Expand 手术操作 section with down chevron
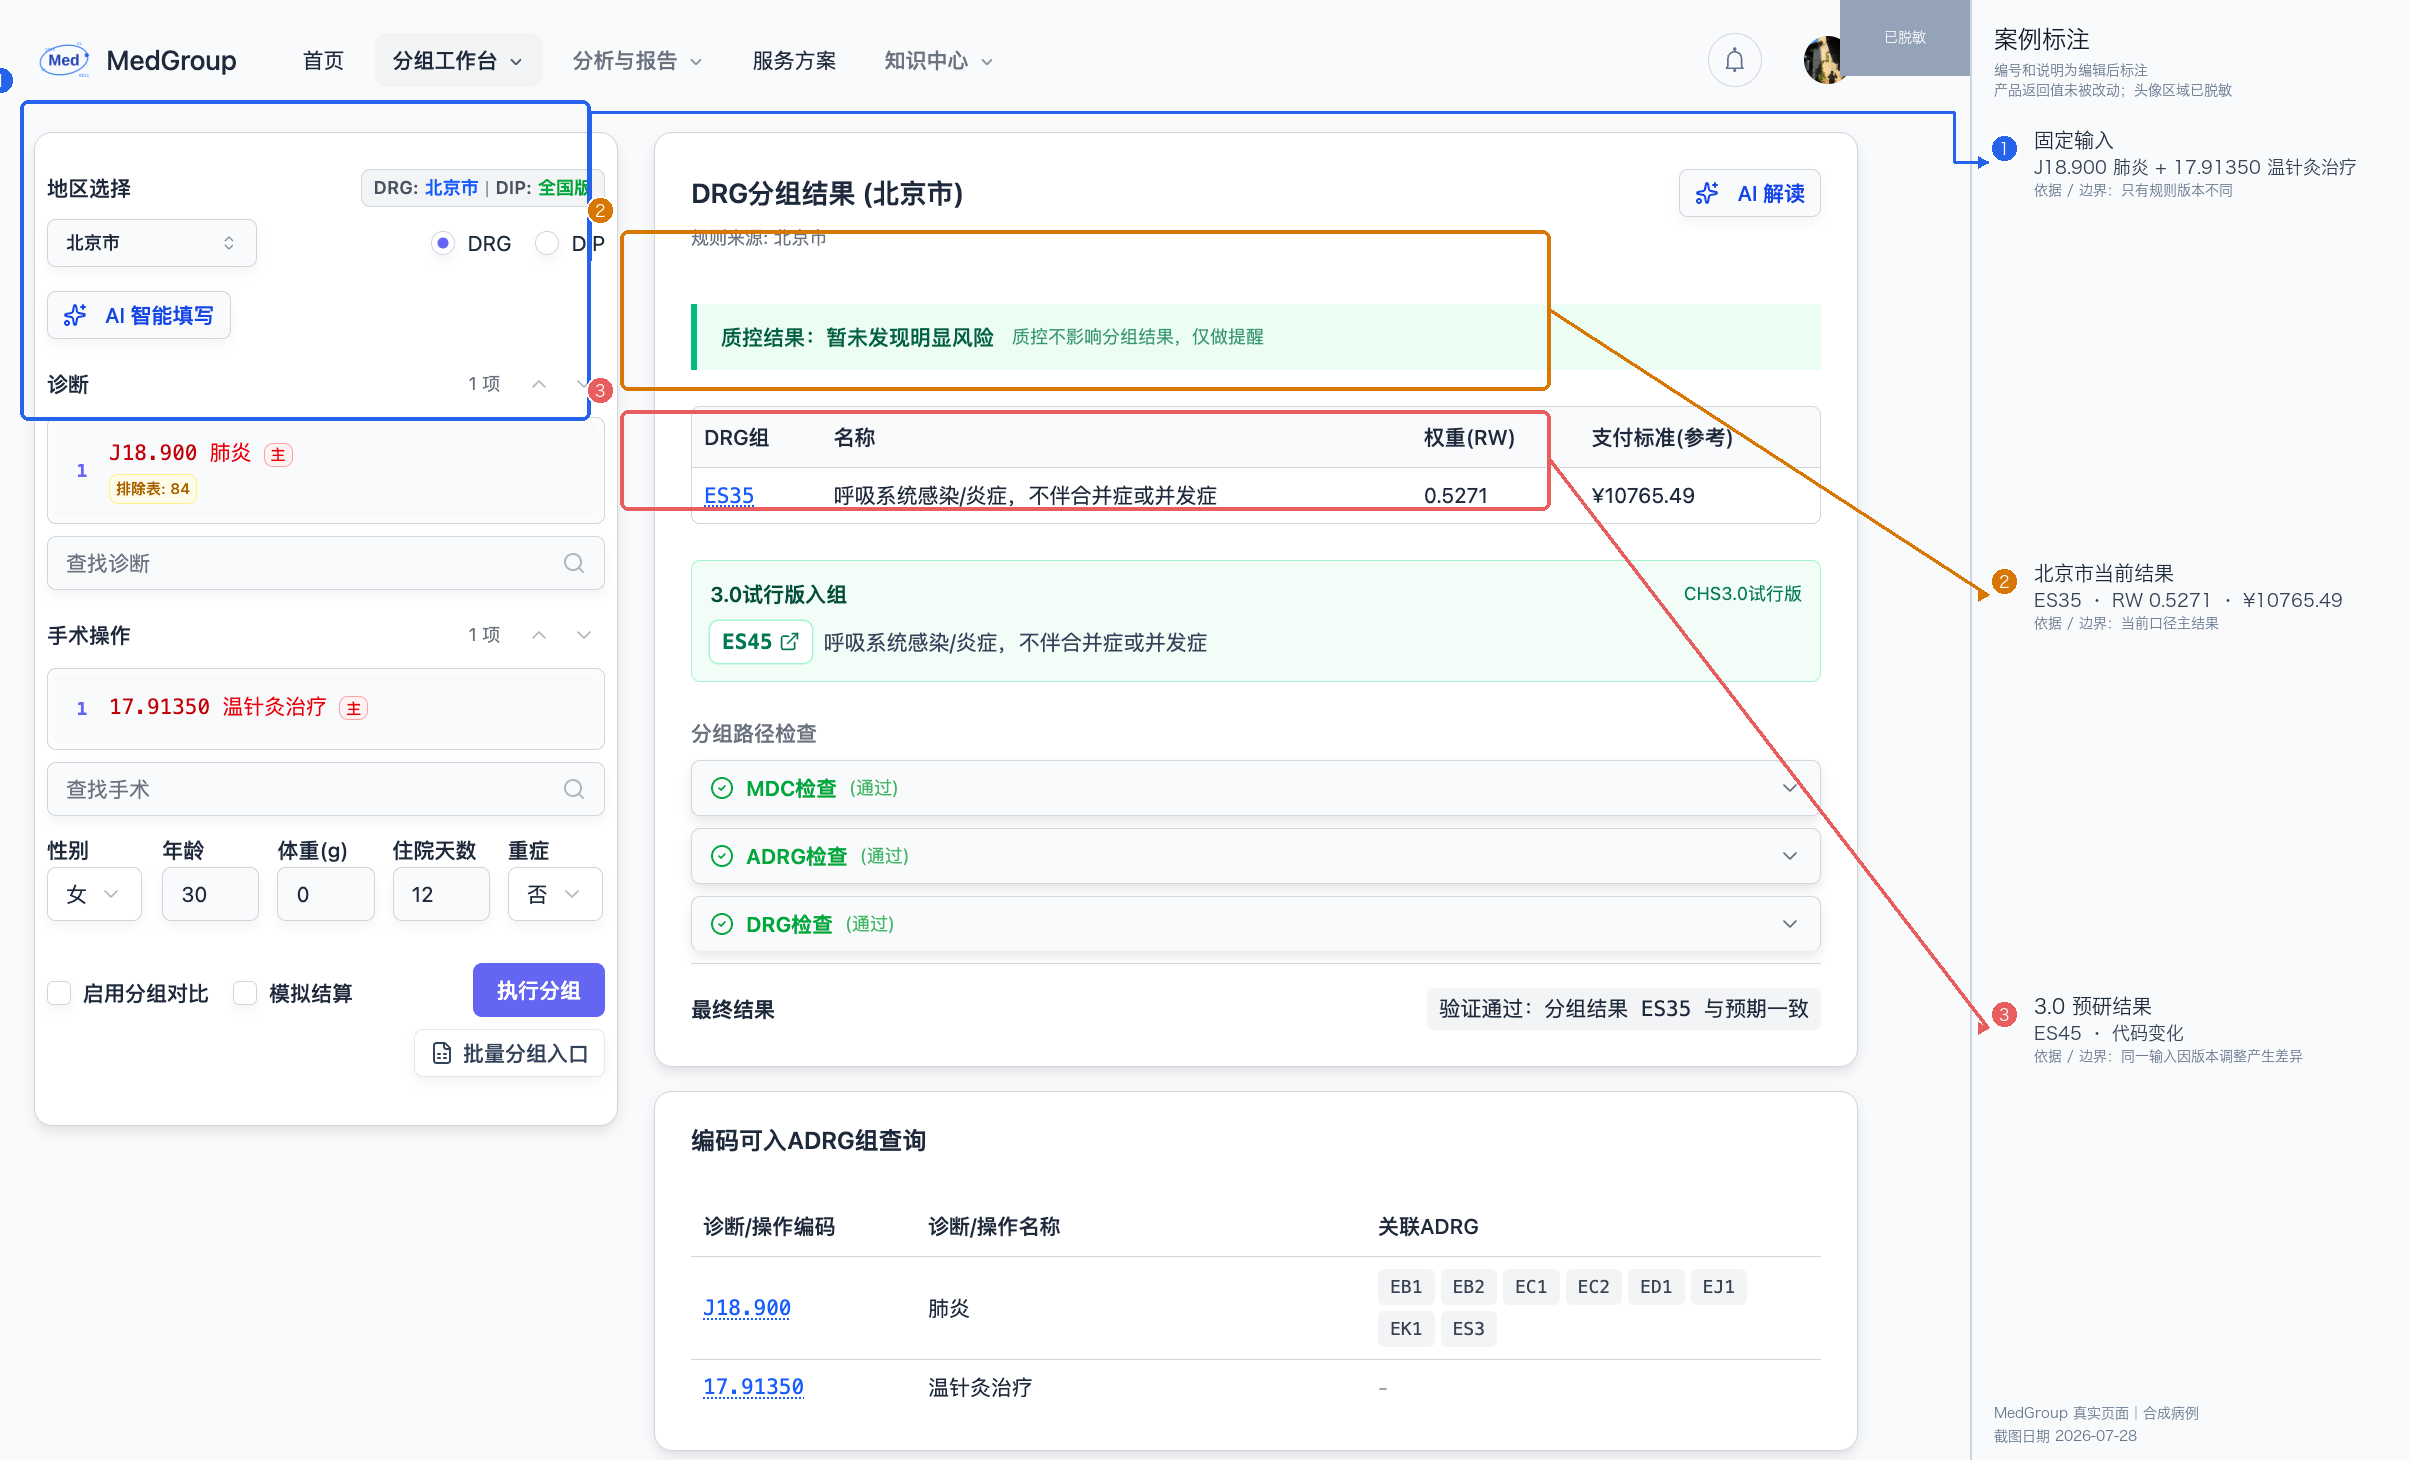The height and width of the screenshot is (1460, 2410). click(584, 635)
